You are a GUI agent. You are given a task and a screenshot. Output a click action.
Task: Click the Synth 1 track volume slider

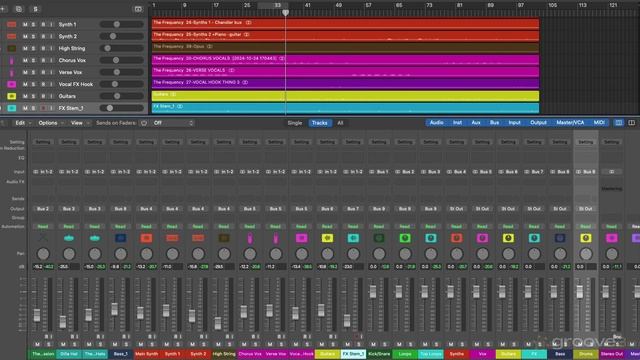[x=122, y=24]
